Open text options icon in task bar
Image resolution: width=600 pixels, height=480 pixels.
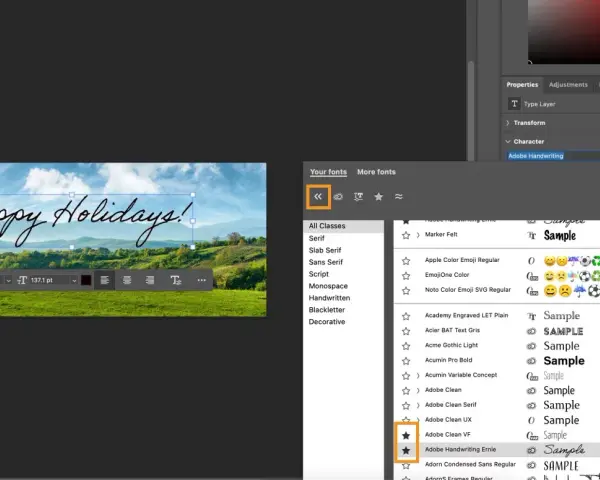pyautogui.click(x=176, y=280)
